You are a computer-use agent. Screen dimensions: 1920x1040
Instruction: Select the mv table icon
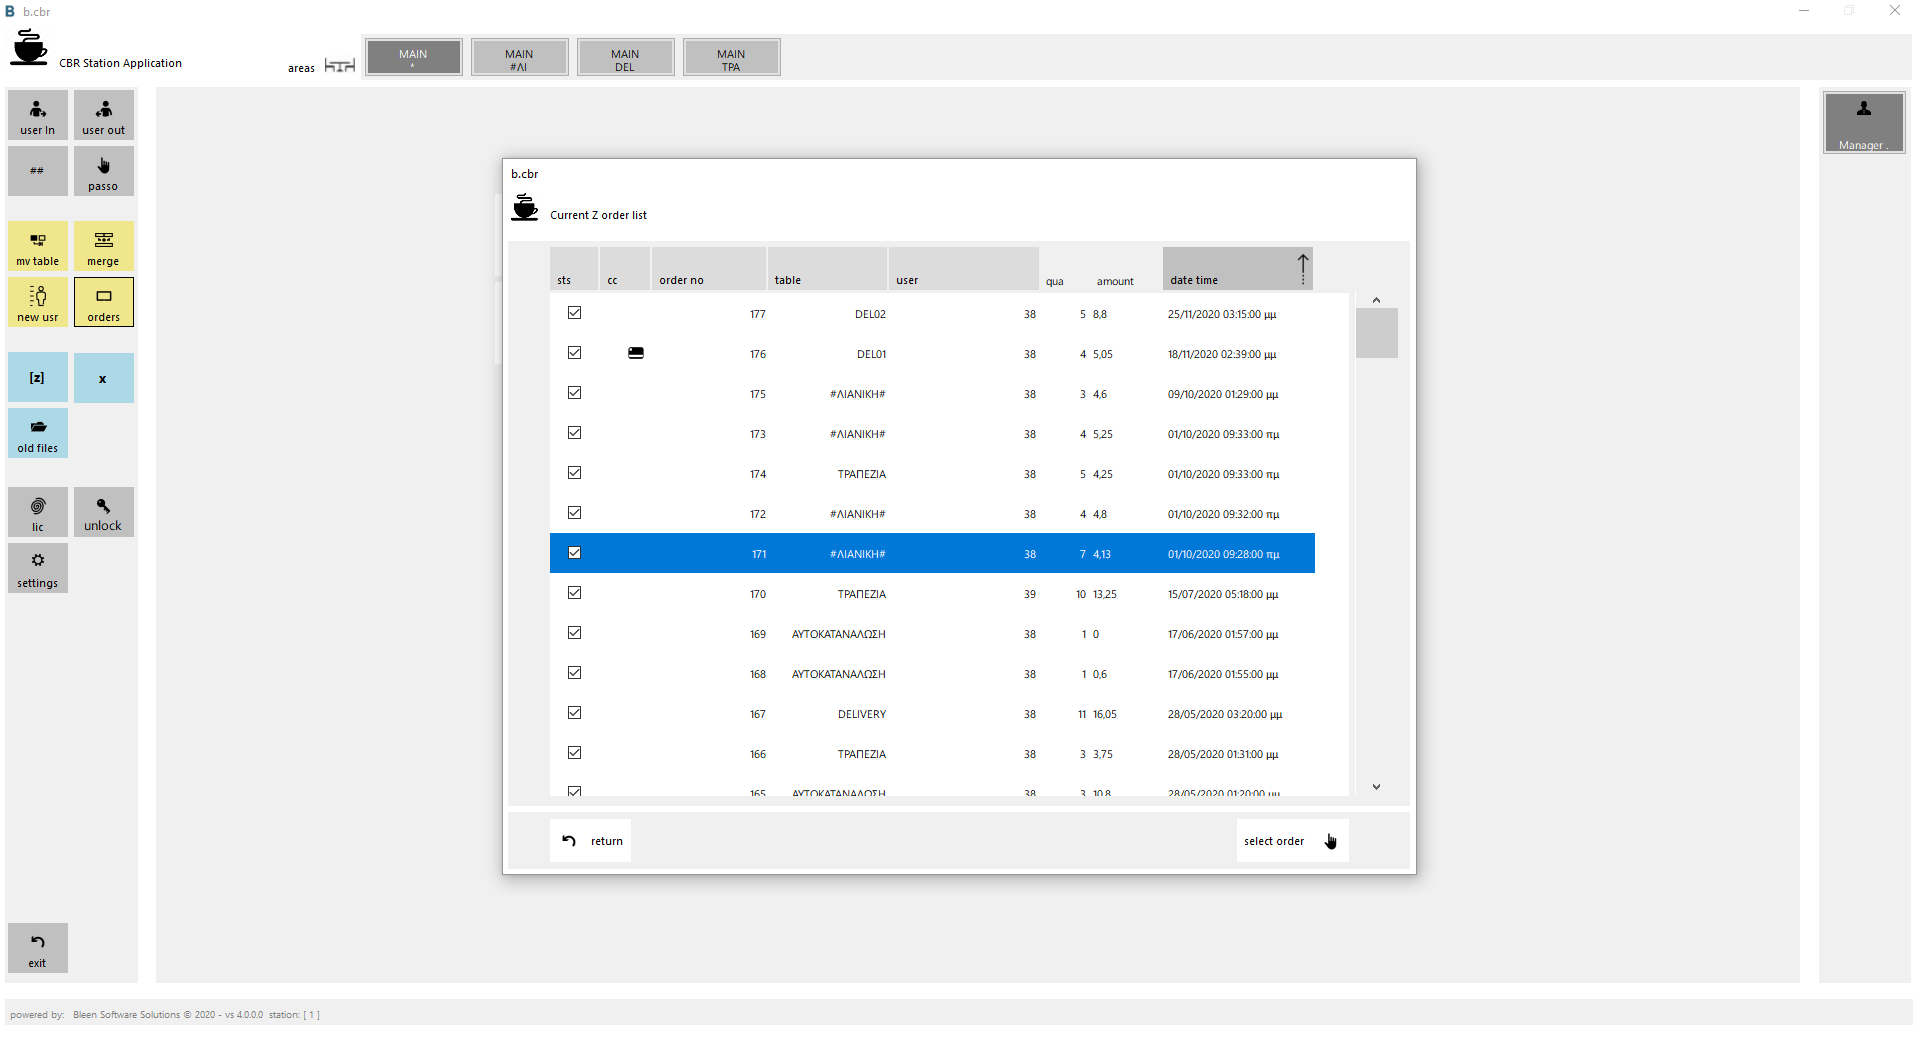(x=38, y=240)
